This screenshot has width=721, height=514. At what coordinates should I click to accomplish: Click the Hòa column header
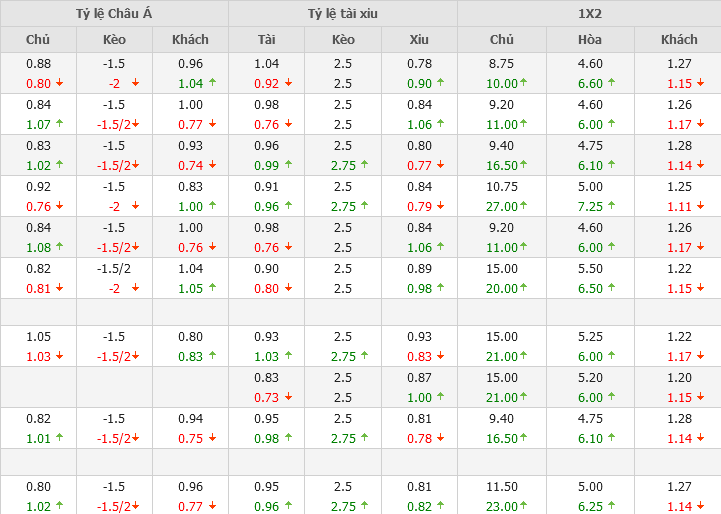point(590,39)
